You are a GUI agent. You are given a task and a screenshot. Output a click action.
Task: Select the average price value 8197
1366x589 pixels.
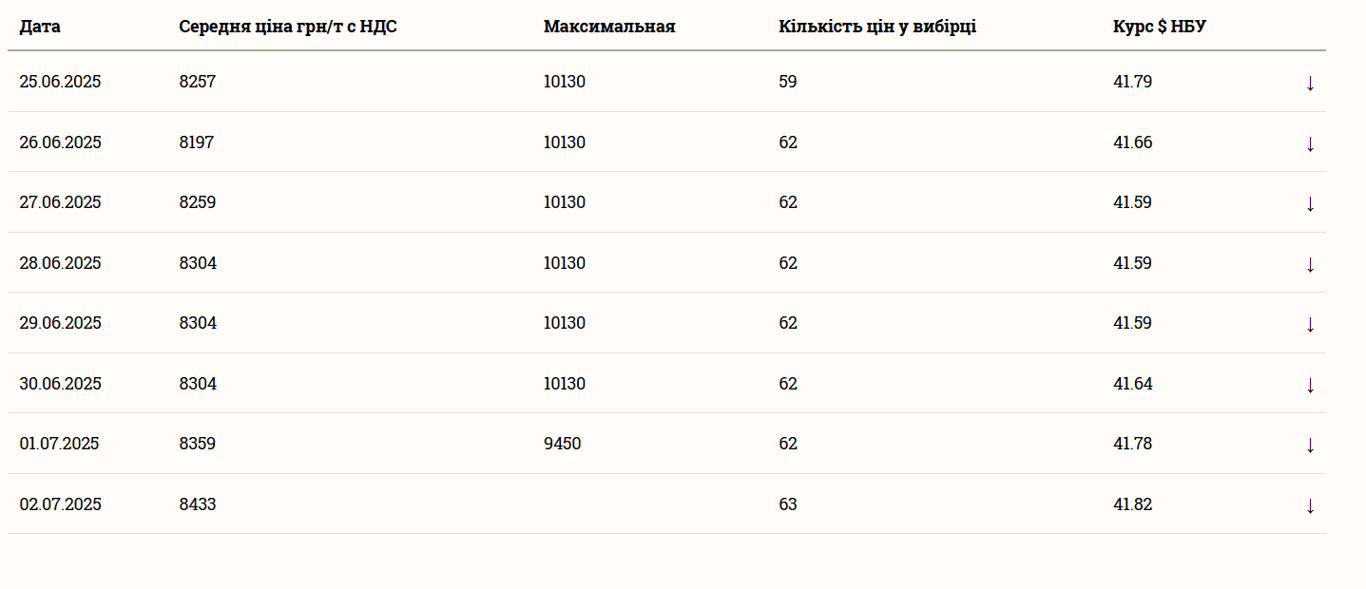pos(197,142)
